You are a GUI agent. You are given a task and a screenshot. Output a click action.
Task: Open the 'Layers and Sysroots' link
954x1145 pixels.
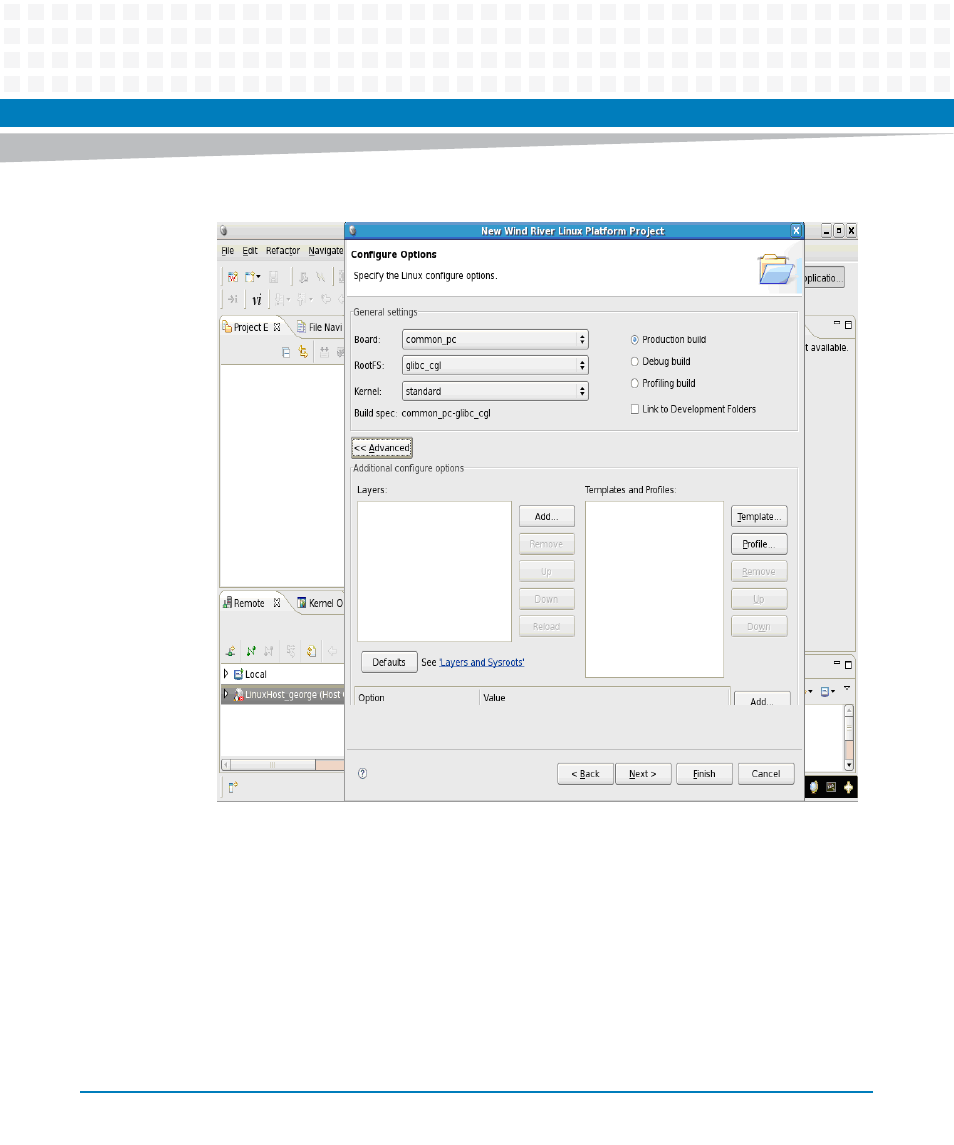(481, 662)
